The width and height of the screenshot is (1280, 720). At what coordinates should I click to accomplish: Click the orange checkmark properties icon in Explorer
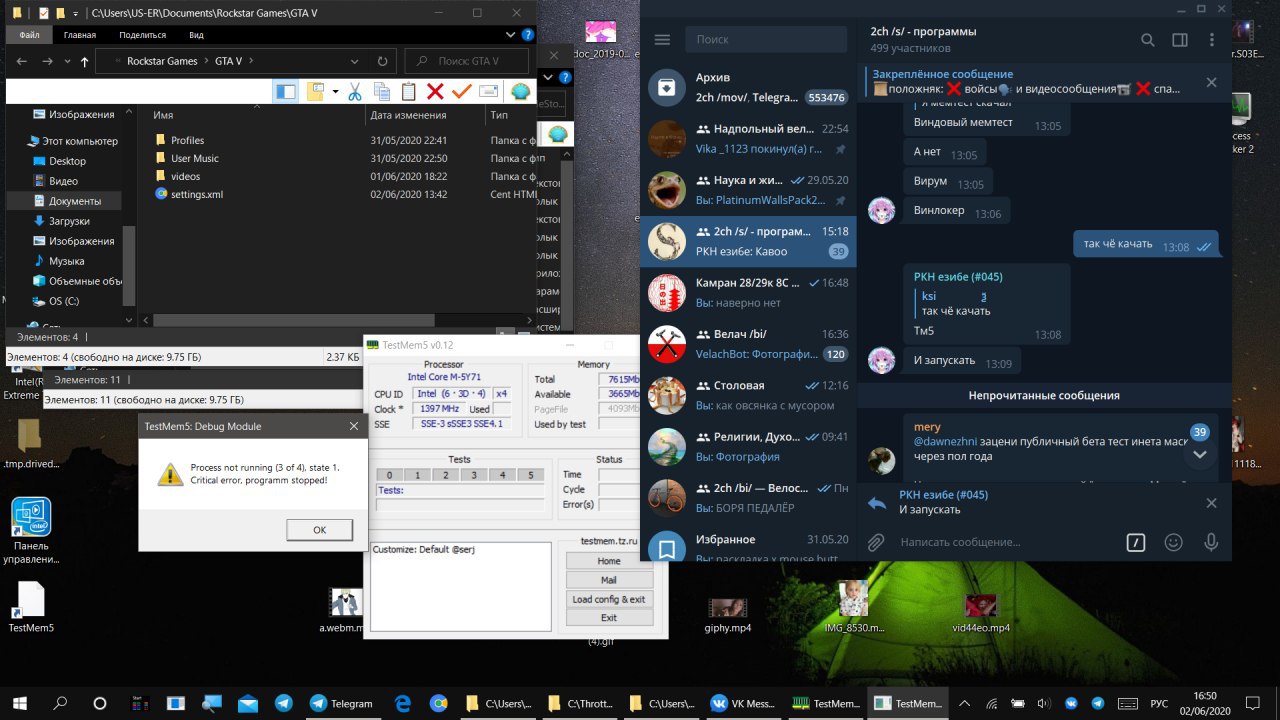(x=461, y=91)
